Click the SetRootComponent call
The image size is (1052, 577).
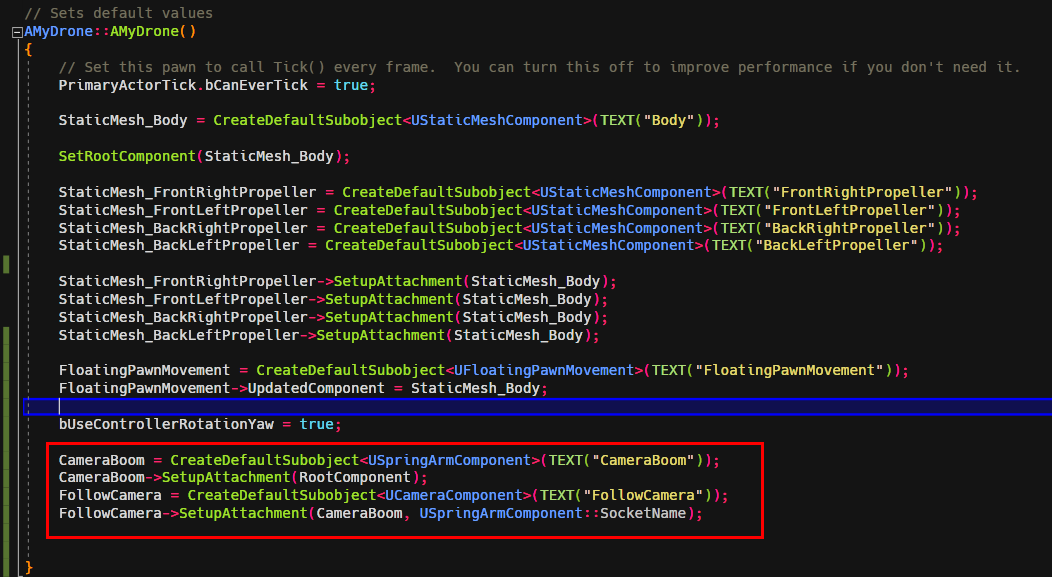[x=204, y=156]
